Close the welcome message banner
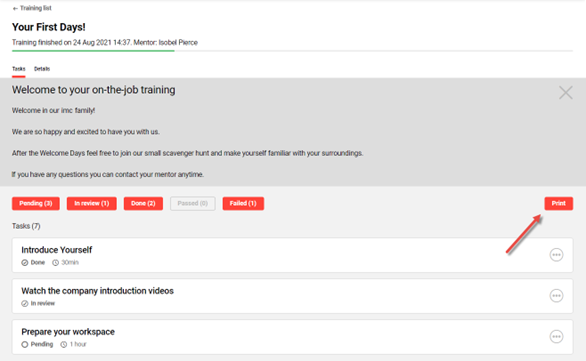The image size is (586, 361). (x=565, y=92)
